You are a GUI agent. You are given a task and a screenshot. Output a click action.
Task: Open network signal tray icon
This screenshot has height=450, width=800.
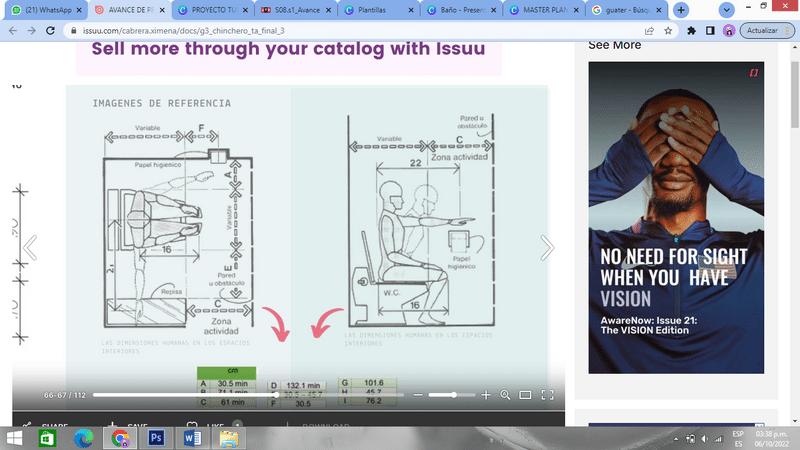coord(718,439)
